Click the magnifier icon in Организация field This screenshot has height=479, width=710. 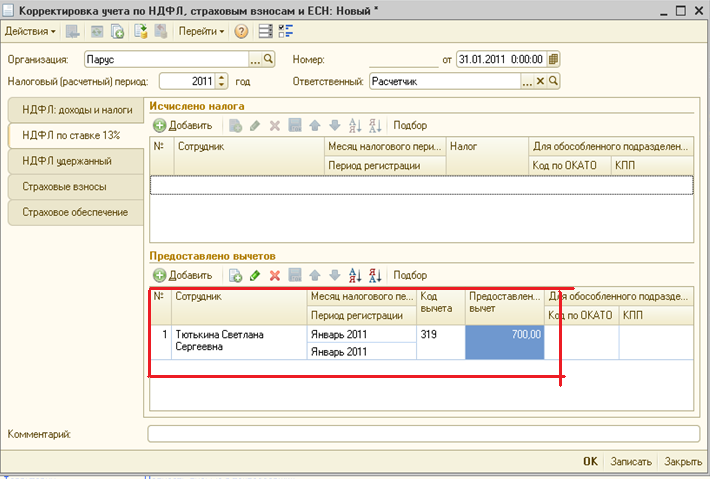[269, 59]
